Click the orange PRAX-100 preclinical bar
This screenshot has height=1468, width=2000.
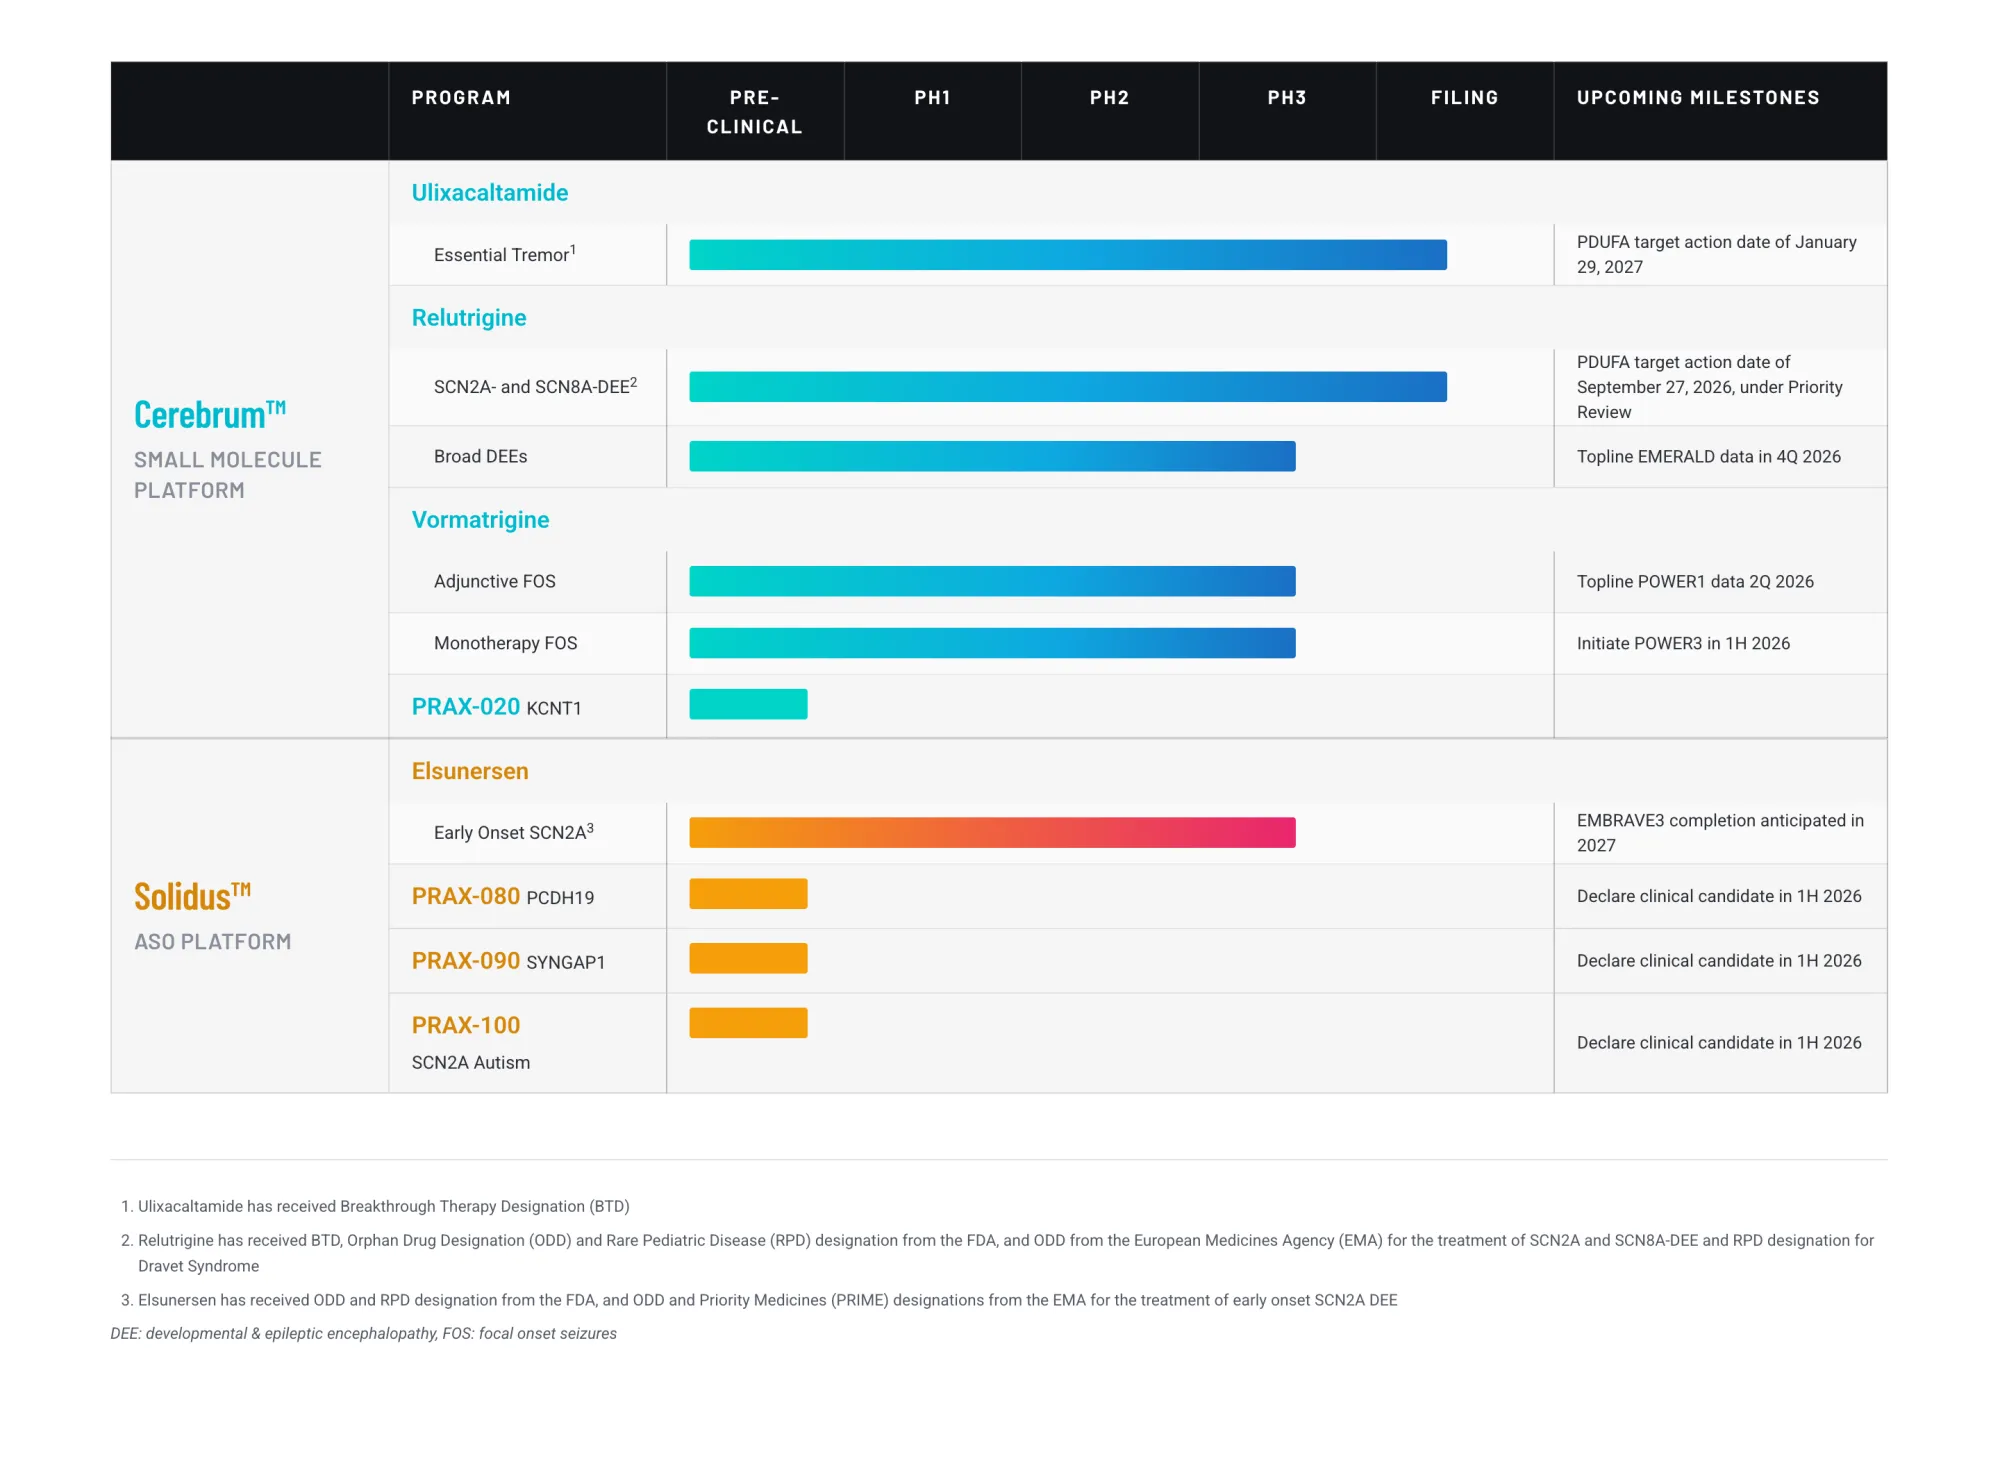(x=748, y=1023)
